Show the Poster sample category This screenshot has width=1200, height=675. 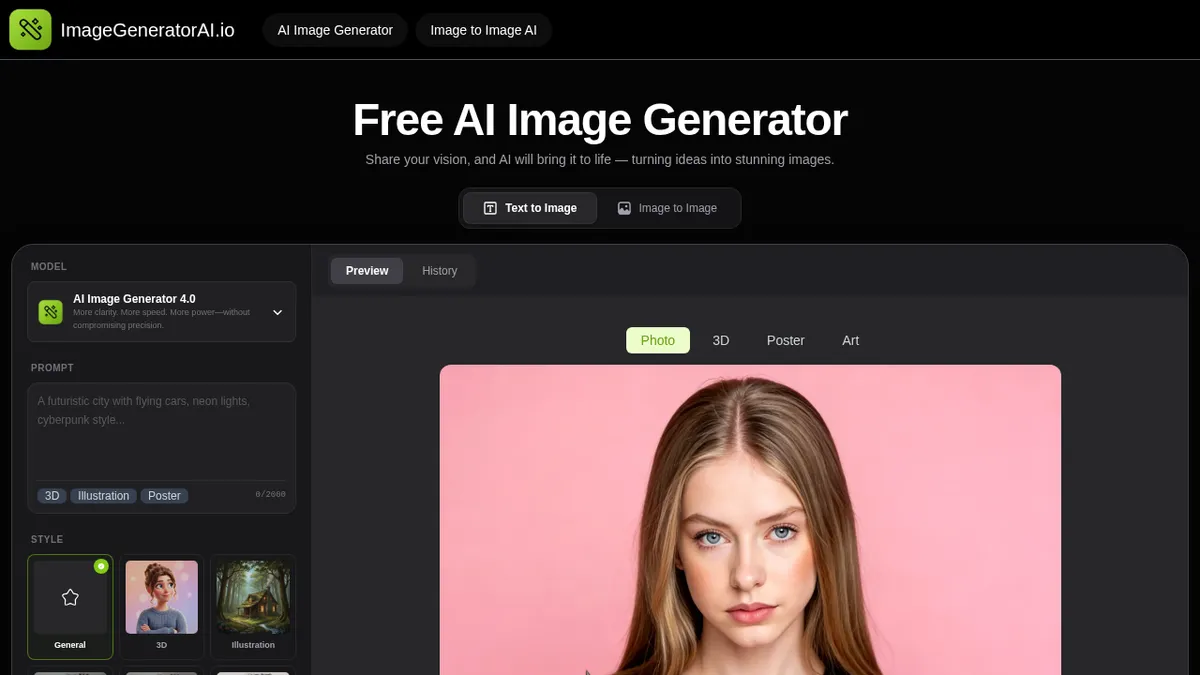pos(785,340)
